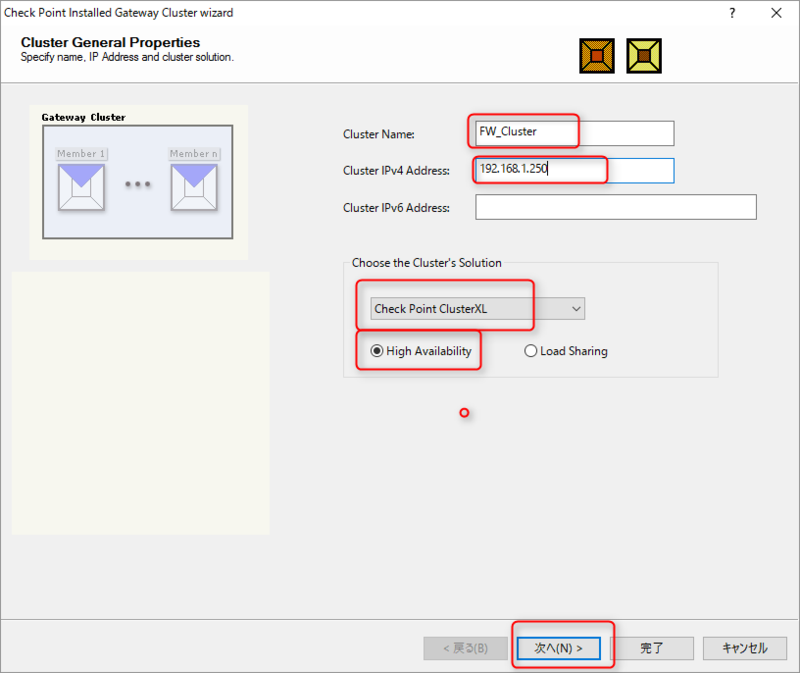Click the Cluster IPv6 Address field
Image resolution: width=800 pixels, height=673 pixels.
616,207
